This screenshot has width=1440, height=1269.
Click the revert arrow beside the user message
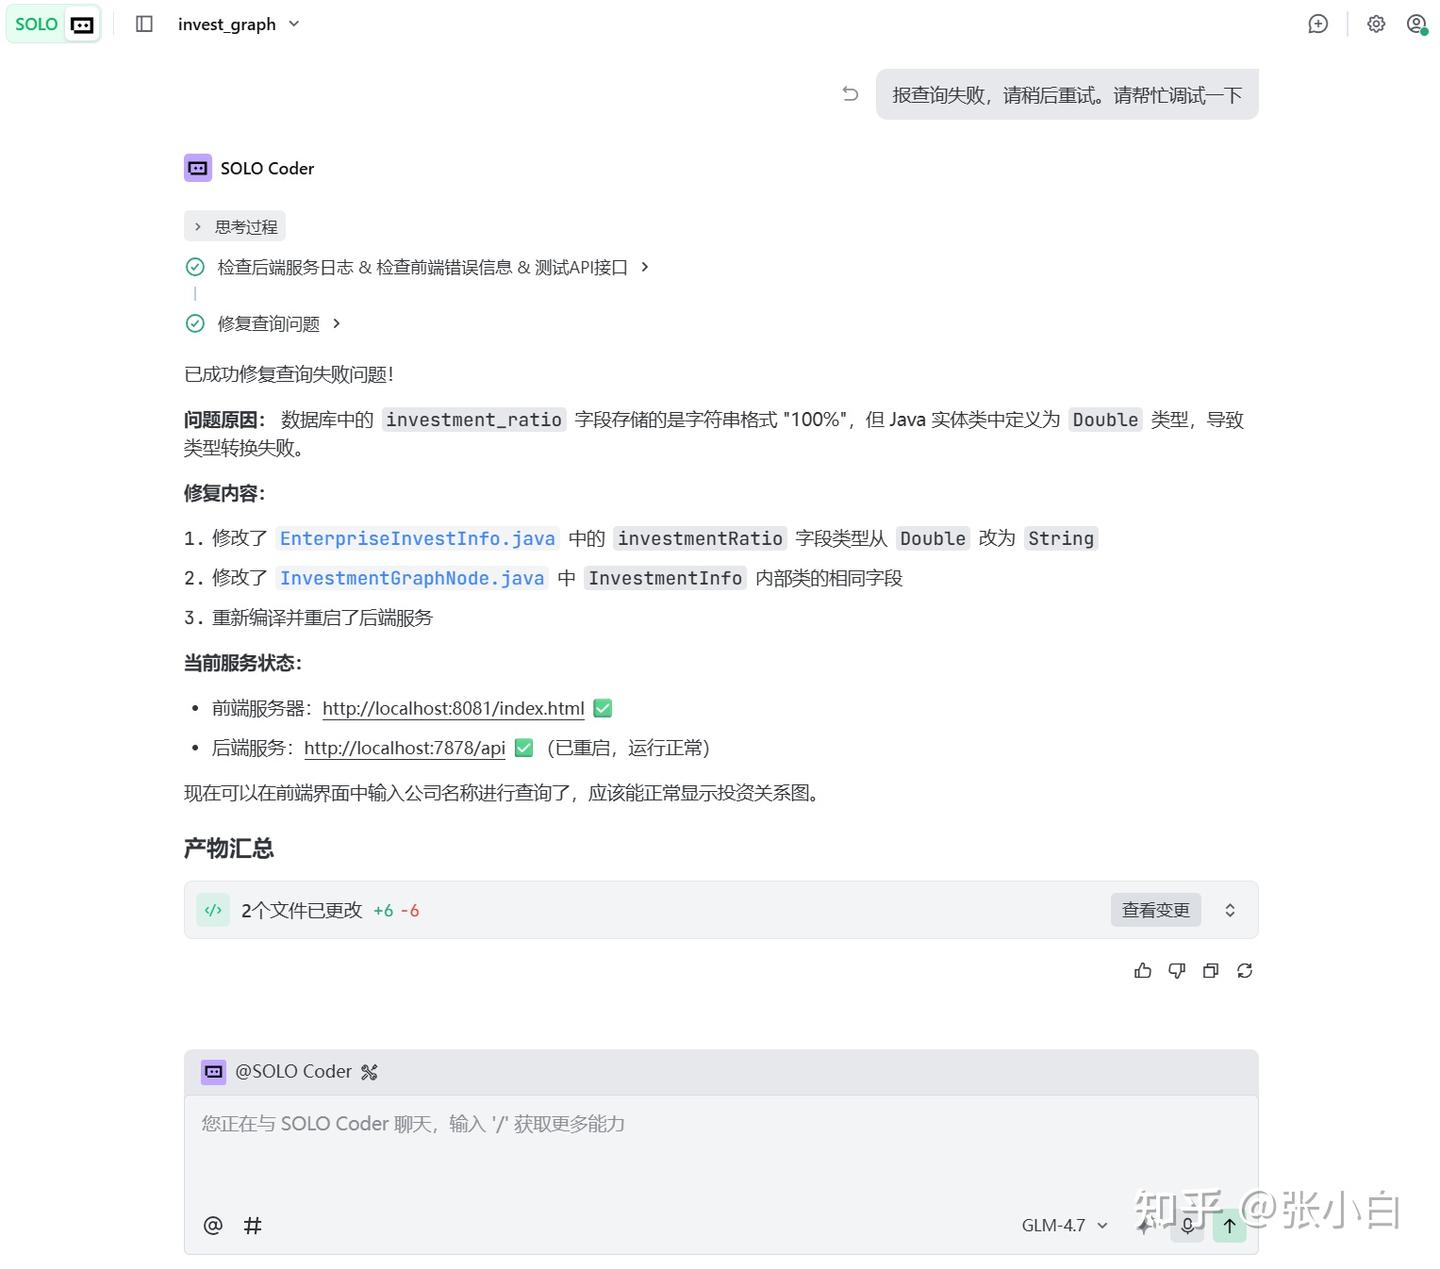[x=850, y=94]
